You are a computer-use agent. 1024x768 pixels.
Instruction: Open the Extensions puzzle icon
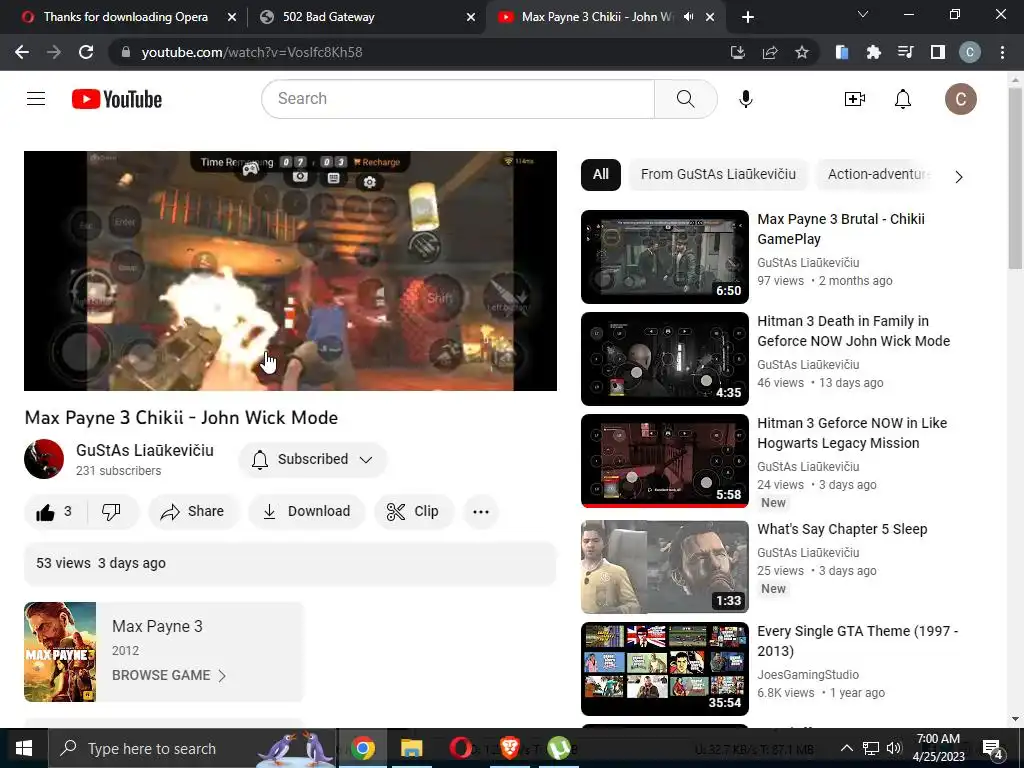873,52
